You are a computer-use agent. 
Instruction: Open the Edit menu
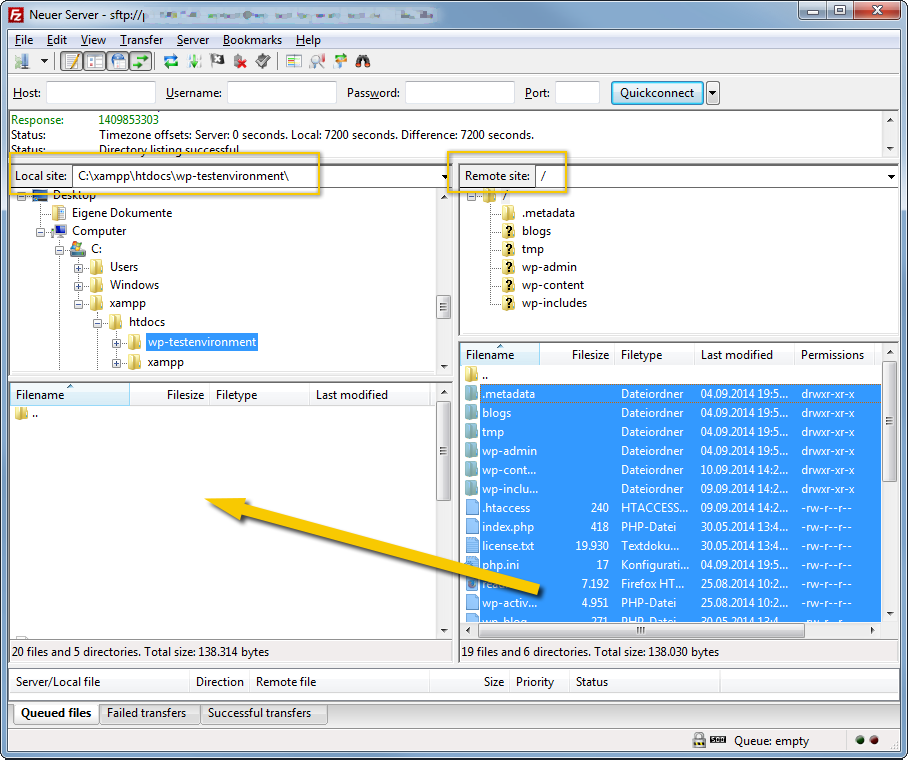pyautogui.click(x=57, y=40)
